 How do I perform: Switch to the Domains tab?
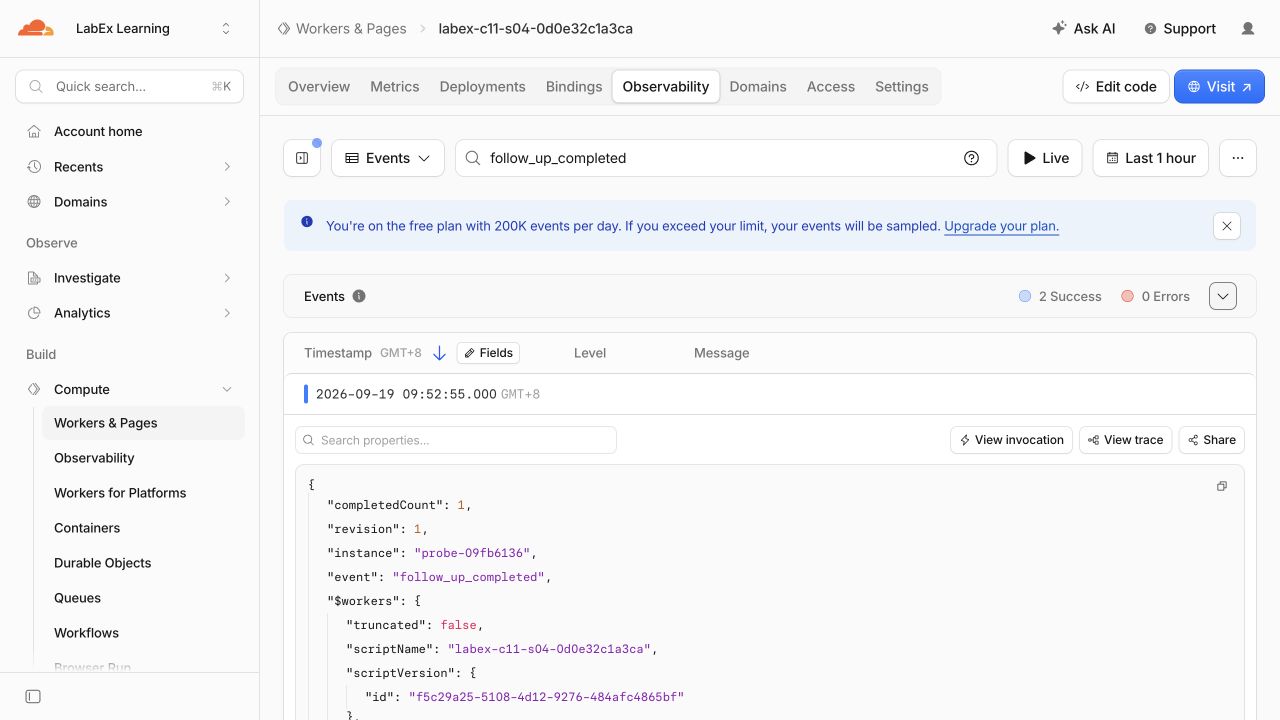click(758, 87)
